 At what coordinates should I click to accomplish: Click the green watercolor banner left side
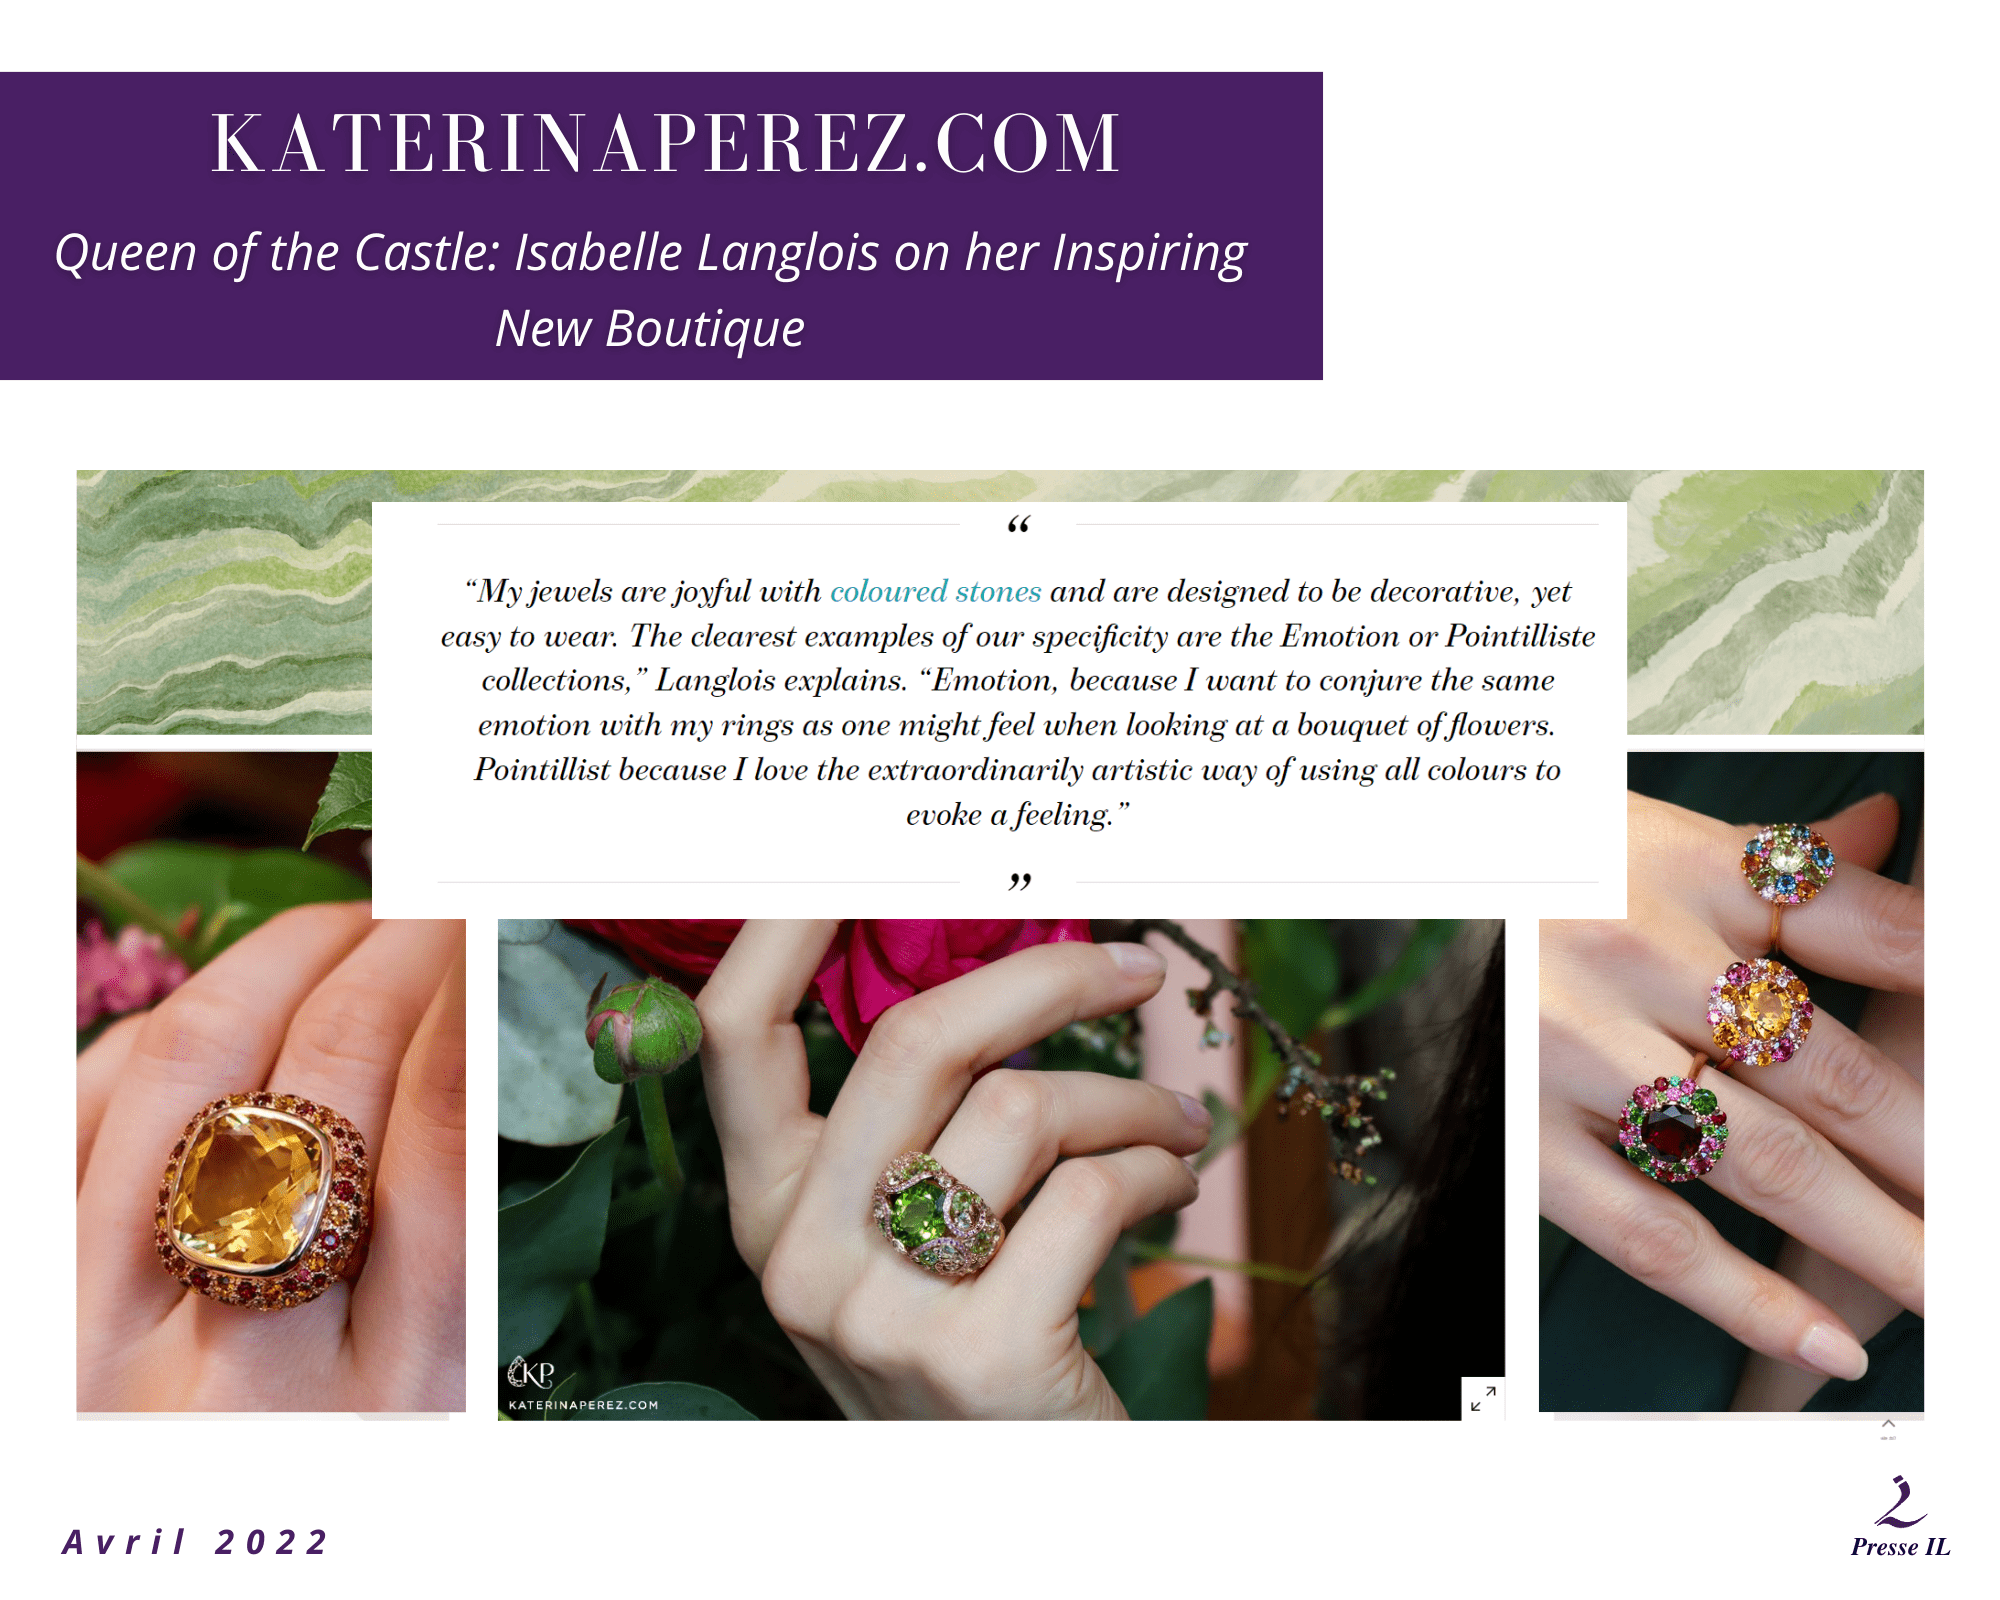tap(224, 602)
